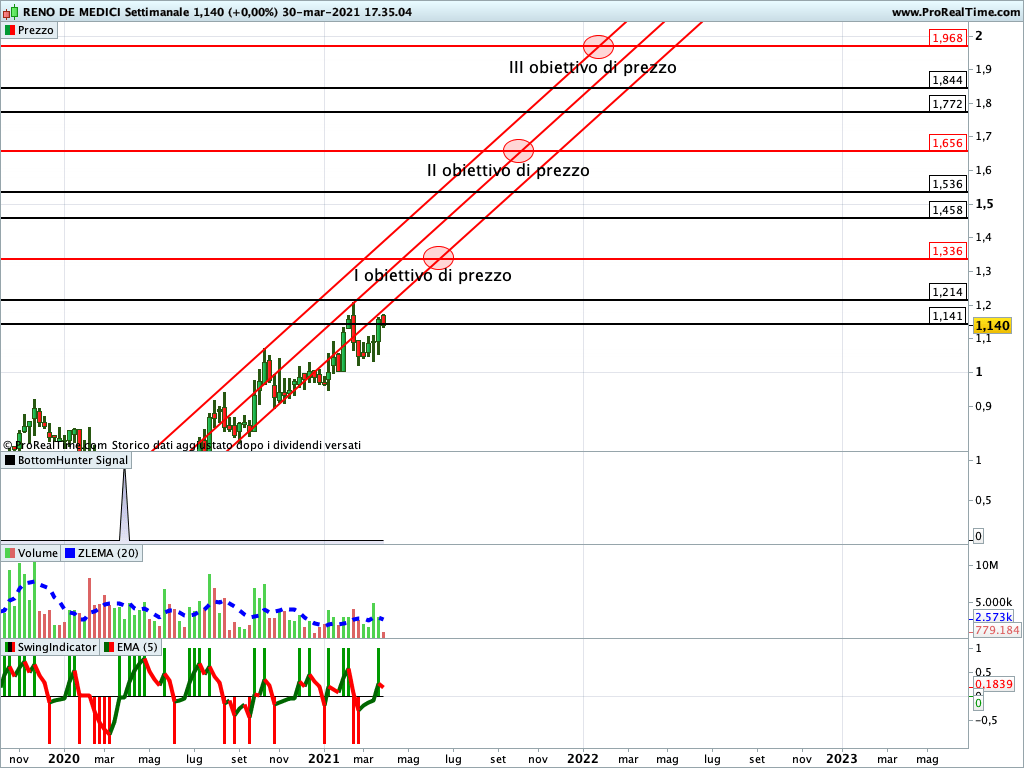This screenshot has width=1024, height=768.
Task: Click the blue ZLEMA (20) legend square
Action: 70,553
